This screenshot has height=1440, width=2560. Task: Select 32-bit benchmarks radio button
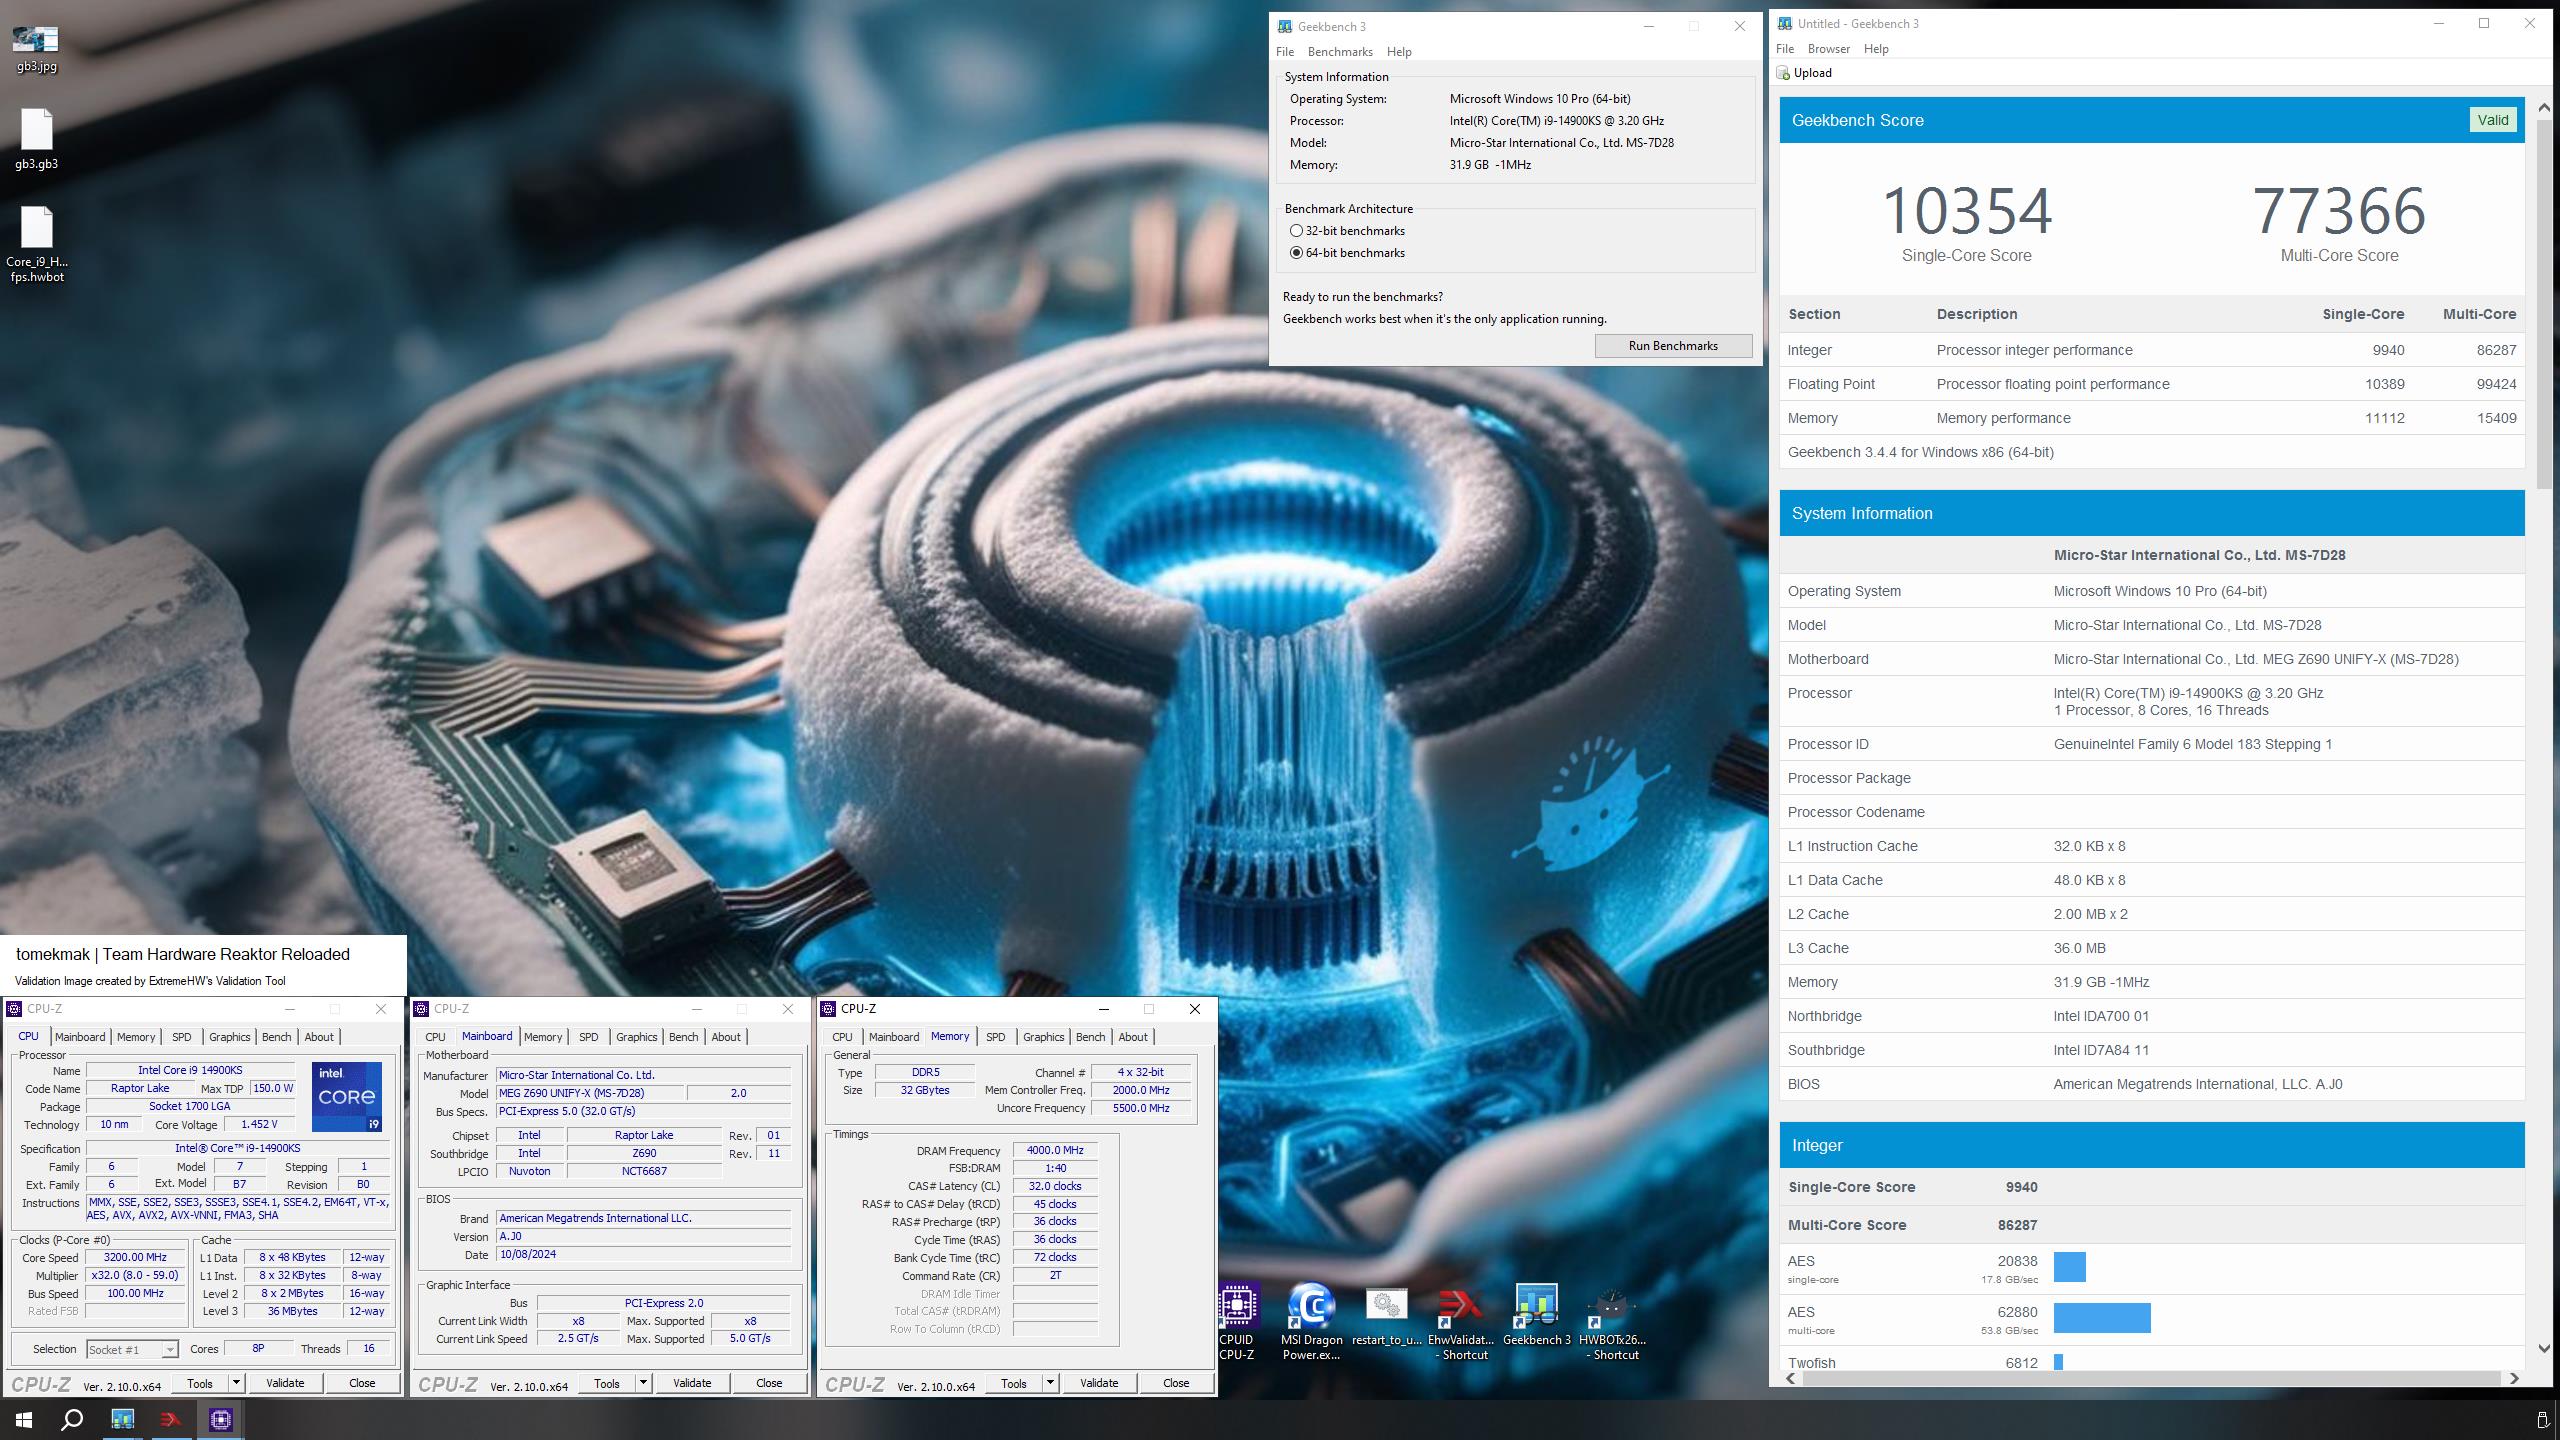(1296, 231)
